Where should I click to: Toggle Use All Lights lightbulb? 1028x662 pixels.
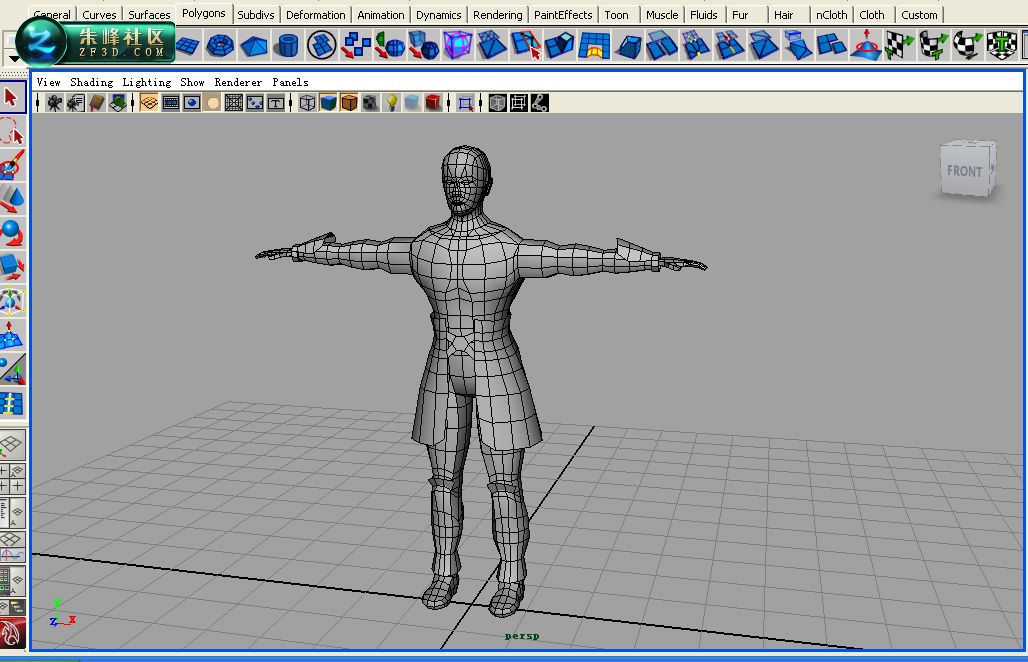391,103
